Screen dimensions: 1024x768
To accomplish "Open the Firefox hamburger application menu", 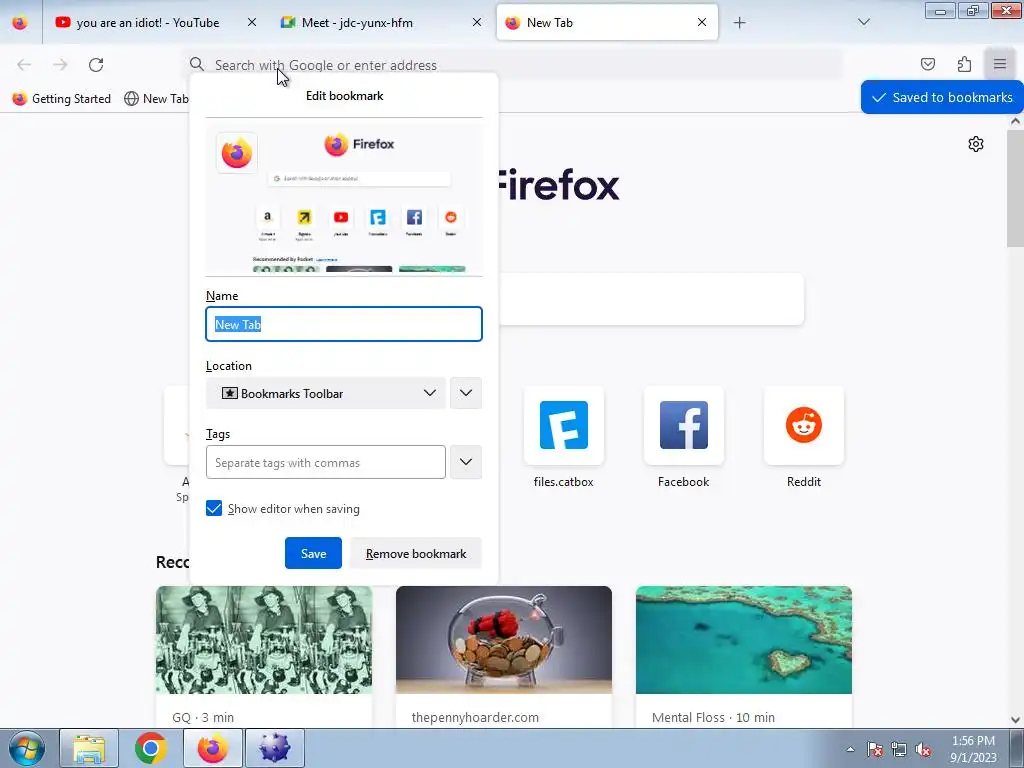I will pyautogui.click(x=1000, y=64).
